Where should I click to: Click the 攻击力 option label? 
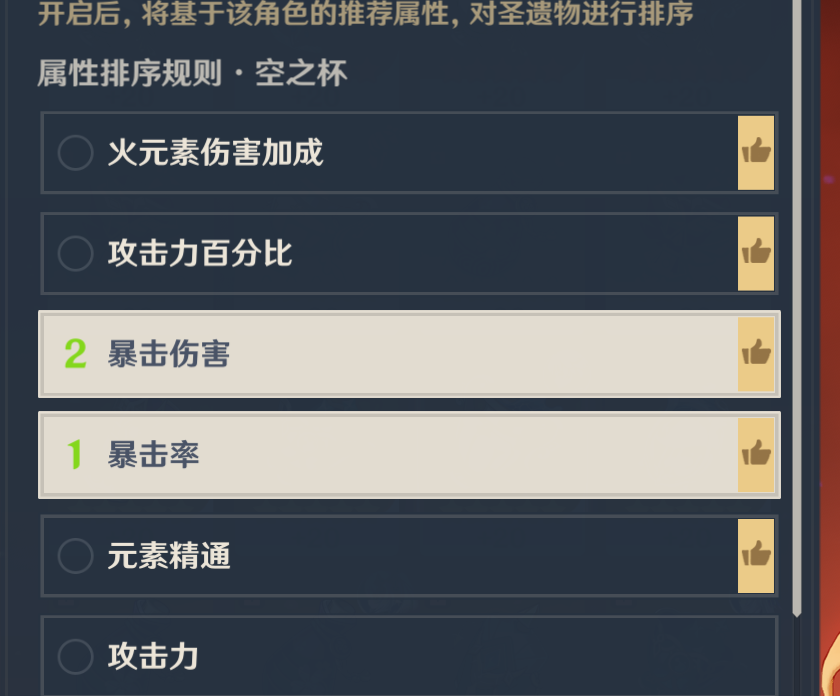click(x=153, y=657)
